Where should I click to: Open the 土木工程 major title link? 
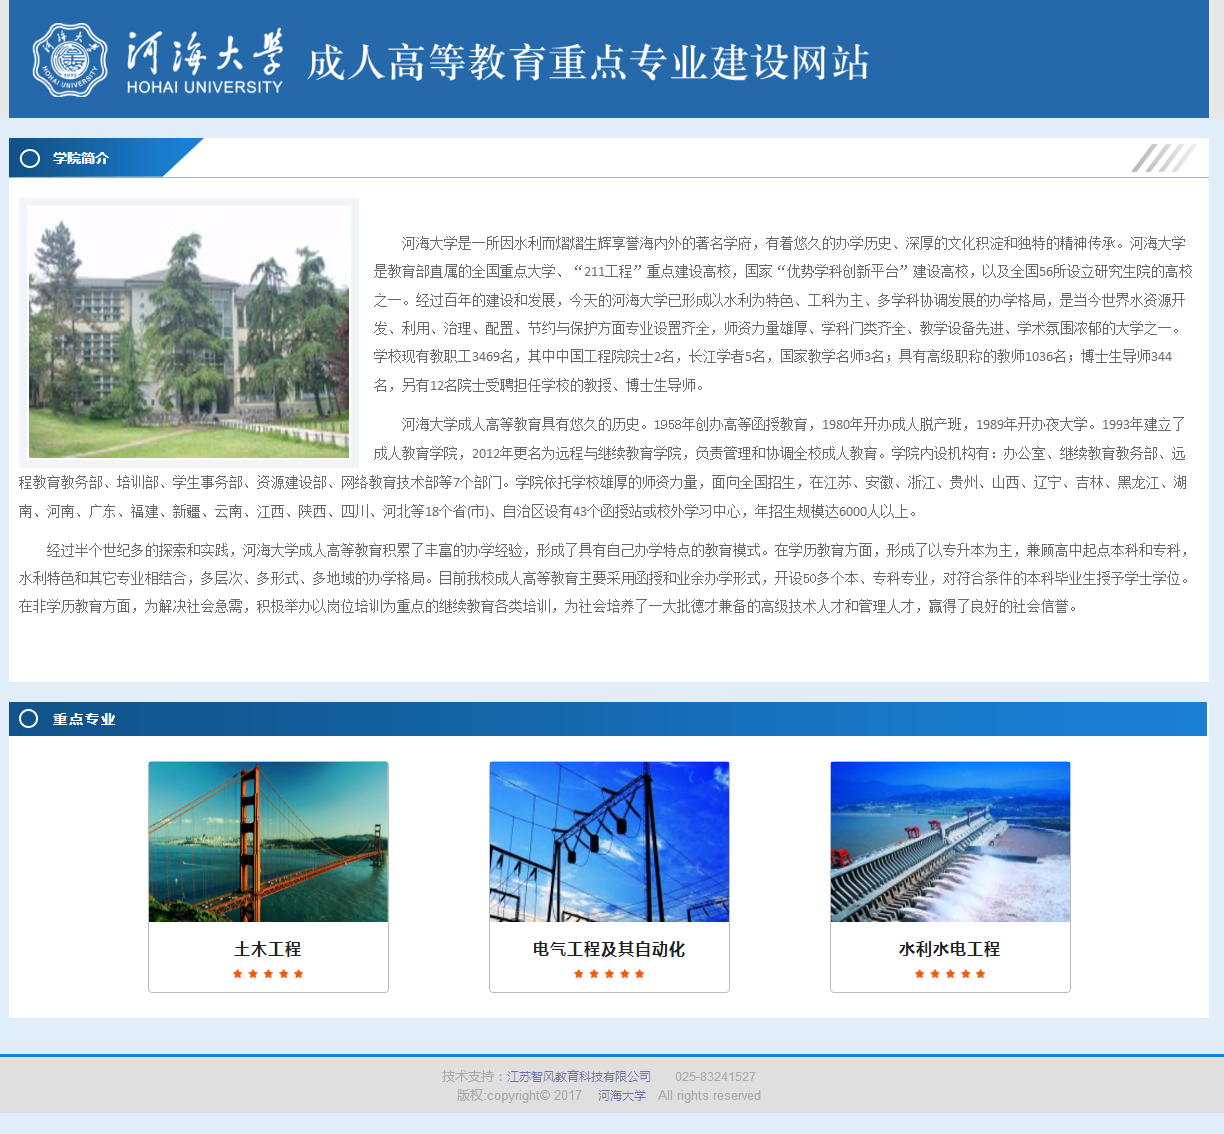268,949
